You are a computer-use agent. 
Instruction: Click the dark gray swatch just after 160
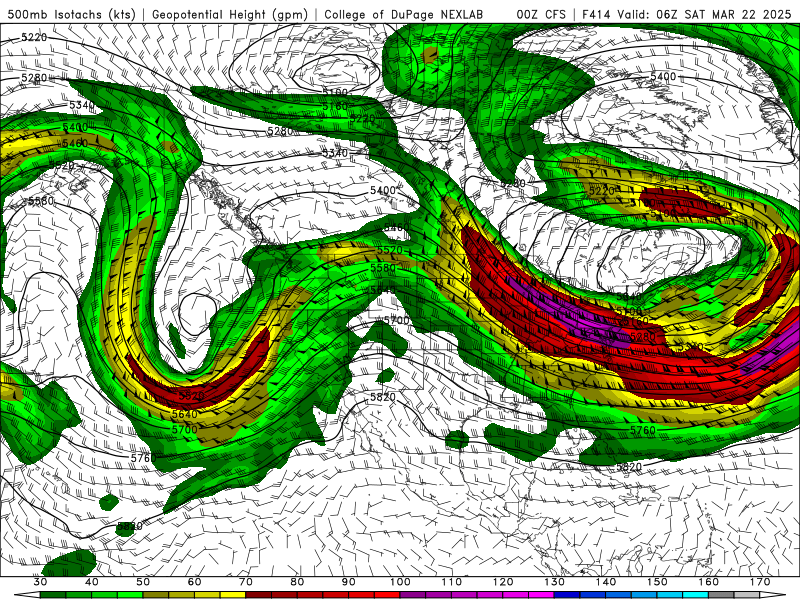coord(721,595)
